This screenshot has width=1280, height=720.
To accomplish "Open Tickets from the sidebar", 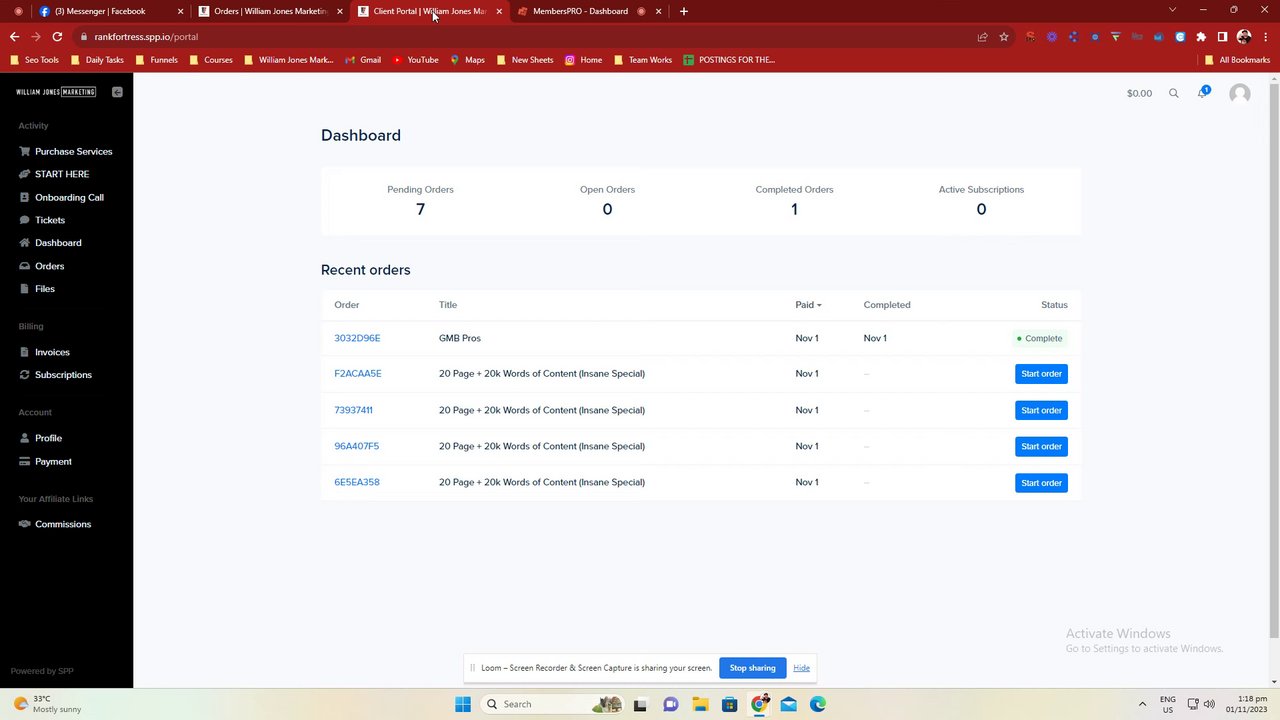I will [50, 220].
